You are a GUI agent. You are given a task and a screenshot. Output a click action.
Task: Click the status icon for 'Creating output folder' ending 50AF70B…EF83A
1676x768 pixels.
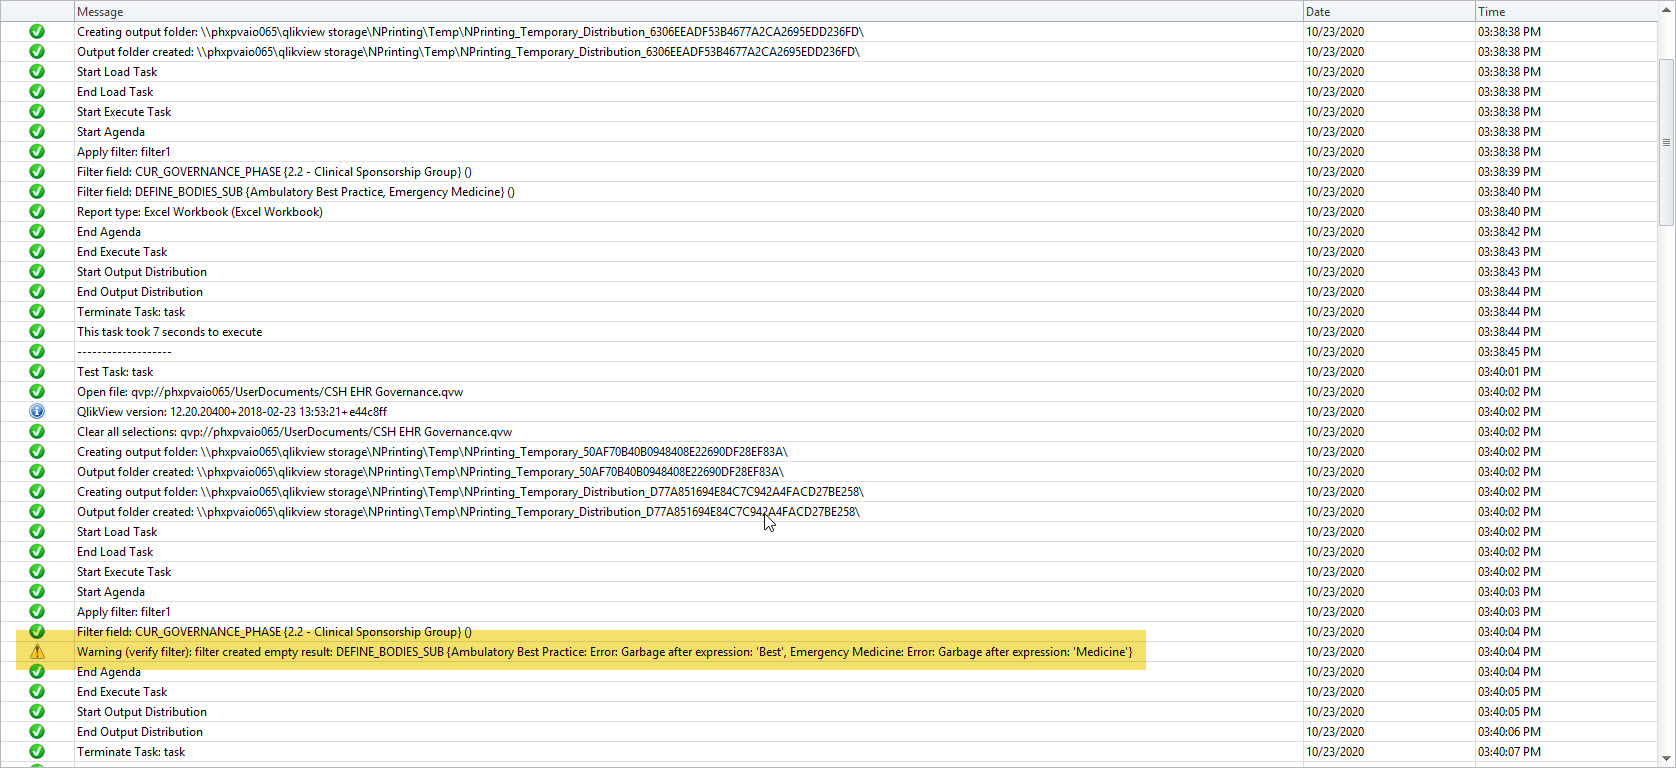pyautogui.click(x=37, y=451)
